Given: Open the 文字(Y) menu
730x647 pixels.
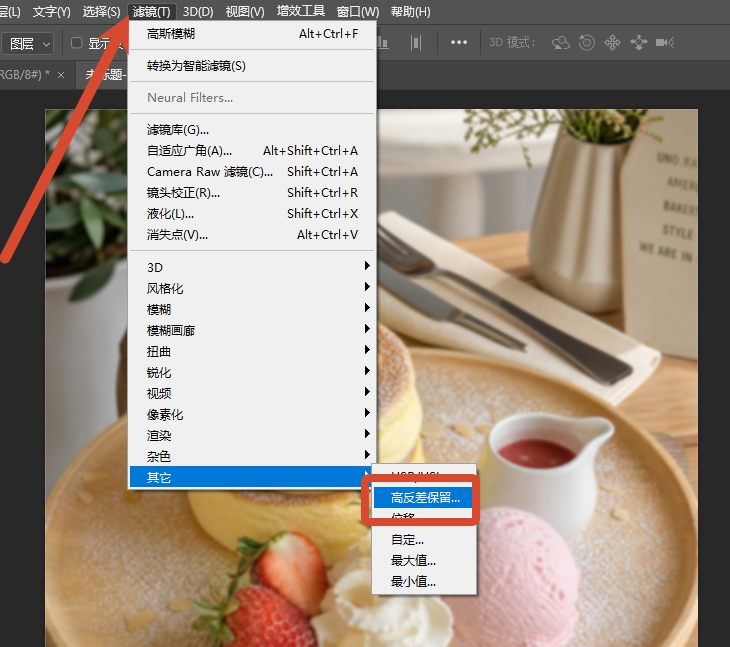Looking at the screenshot, I should point(52,11).
